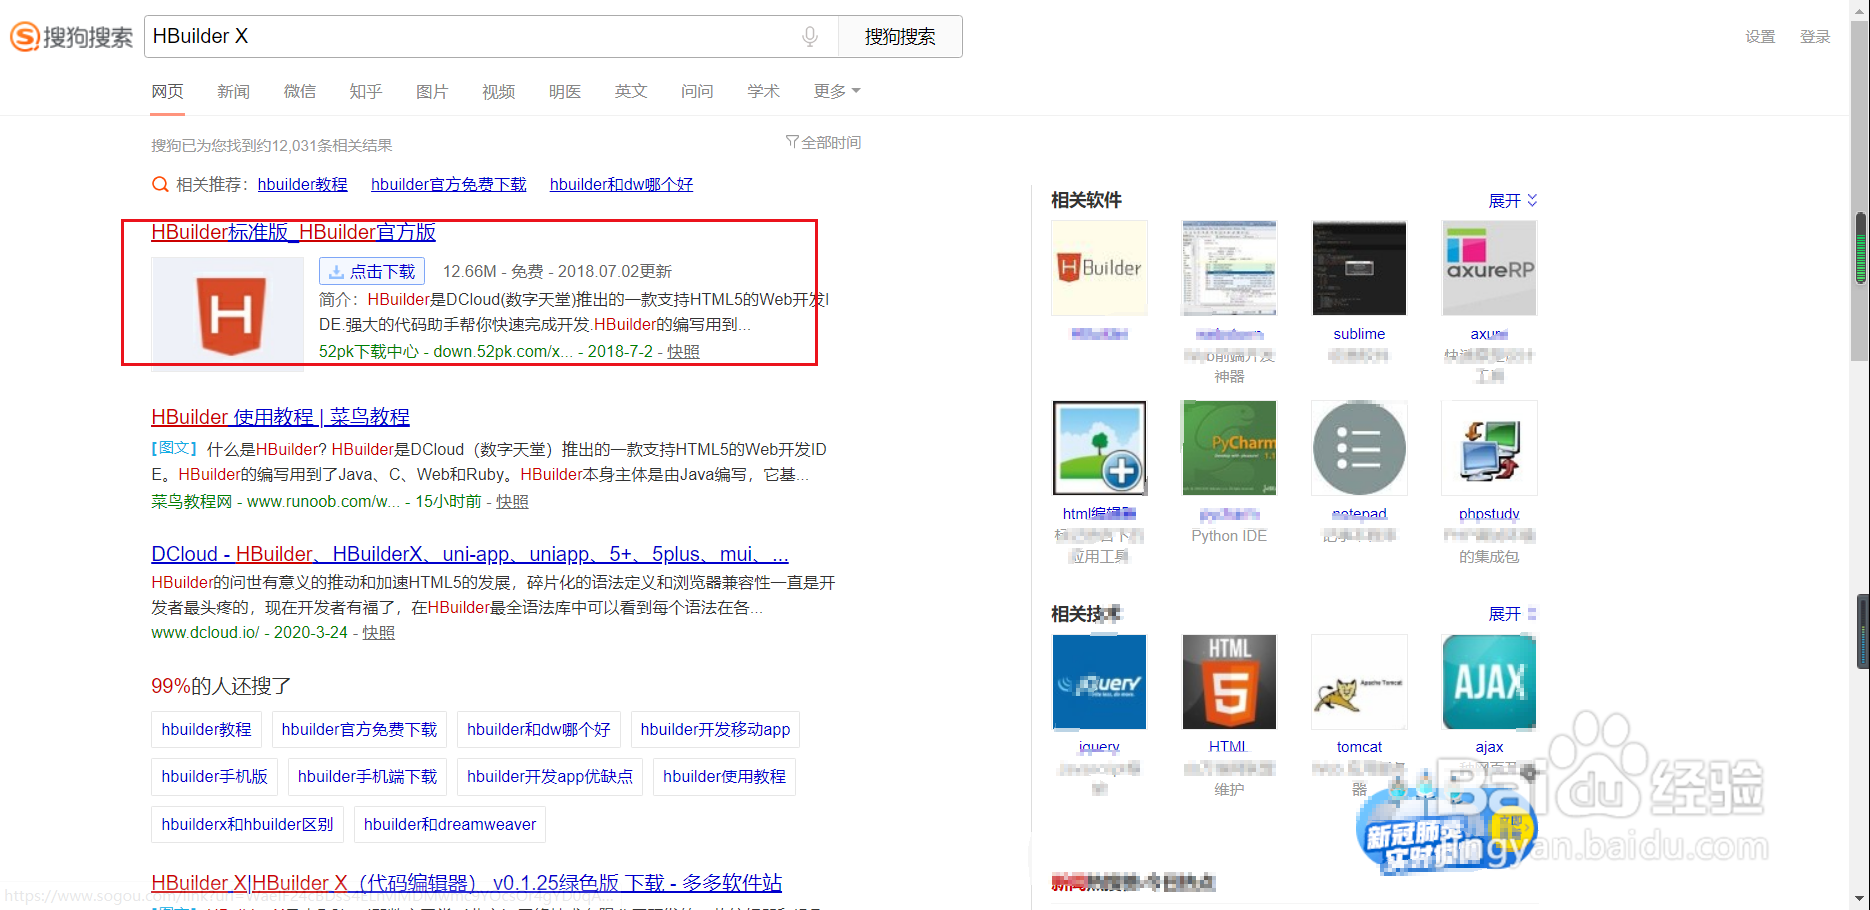The width and height of the screenshot is (1870, 910).
Task: Click the hbuilder使用教程 suggestion chip
Action: pos(724,777)
